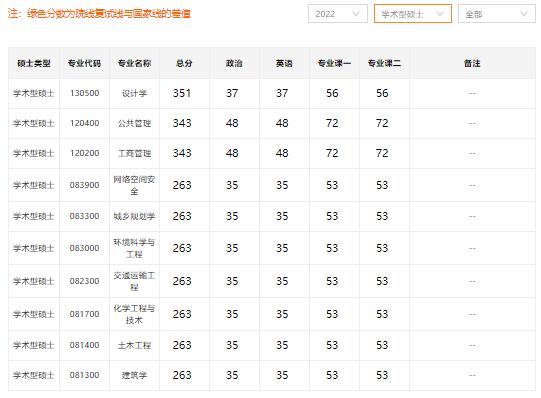Click the major name 网络空间安全
This screenshot has height=398, width=541.
tap(135, 185)
